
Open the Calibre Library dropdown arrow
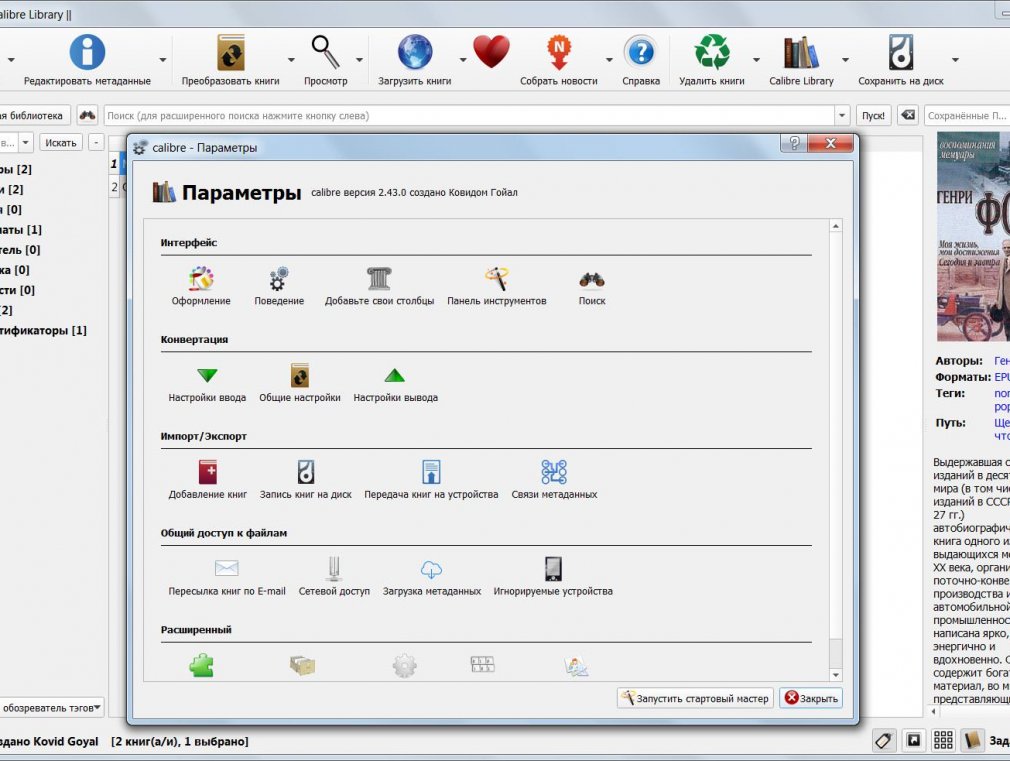click(x=845, y=60)
